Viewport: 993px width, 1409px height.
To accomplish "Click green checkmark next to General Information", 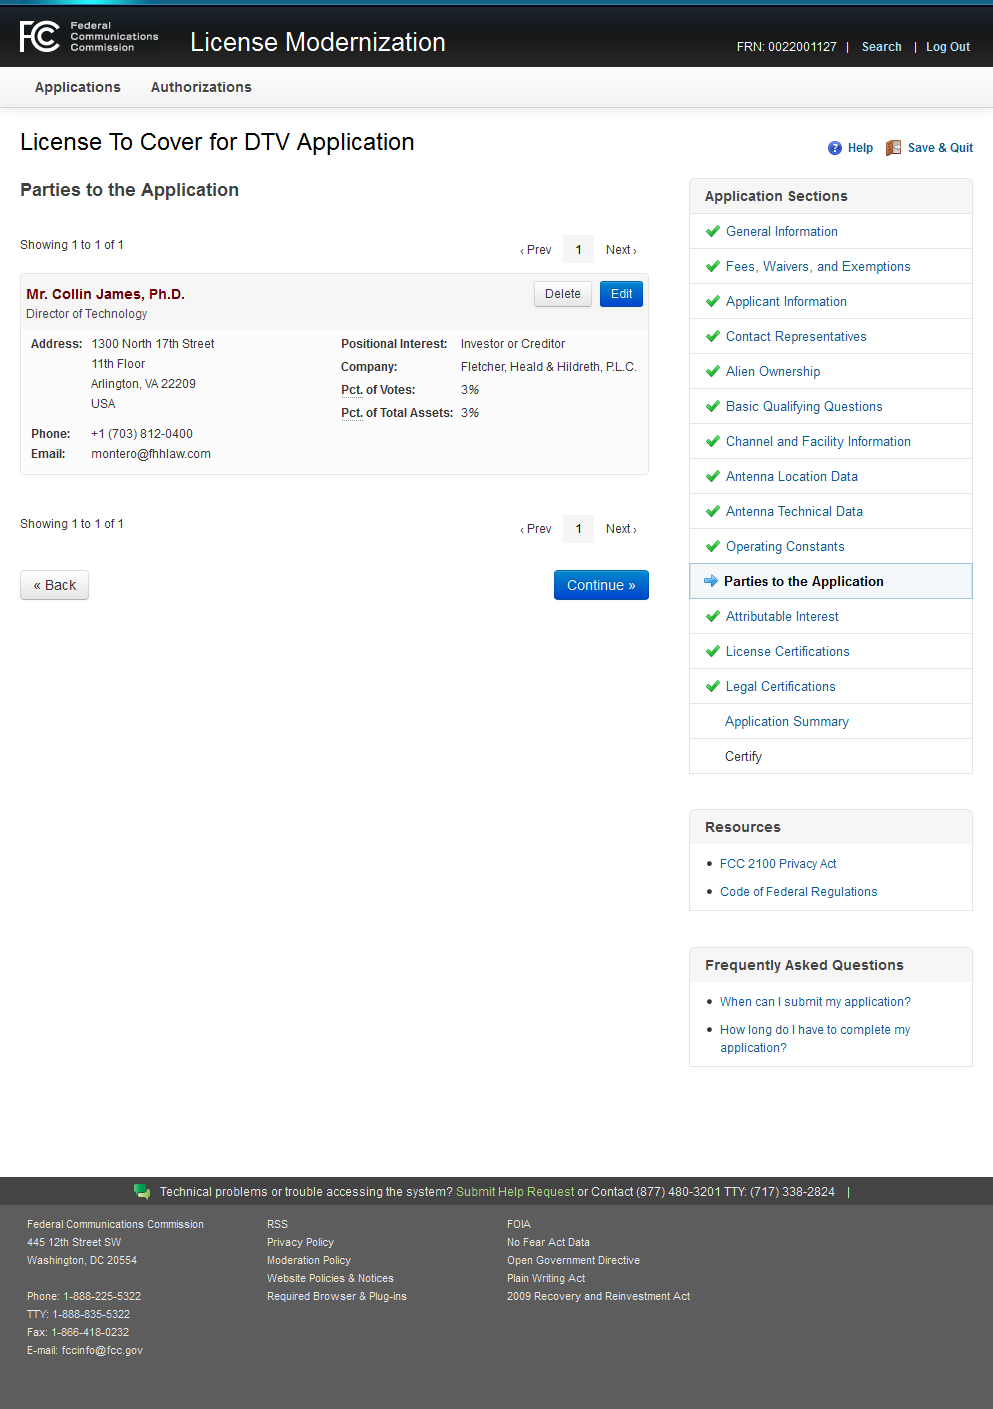I will (x=713, y=231).
